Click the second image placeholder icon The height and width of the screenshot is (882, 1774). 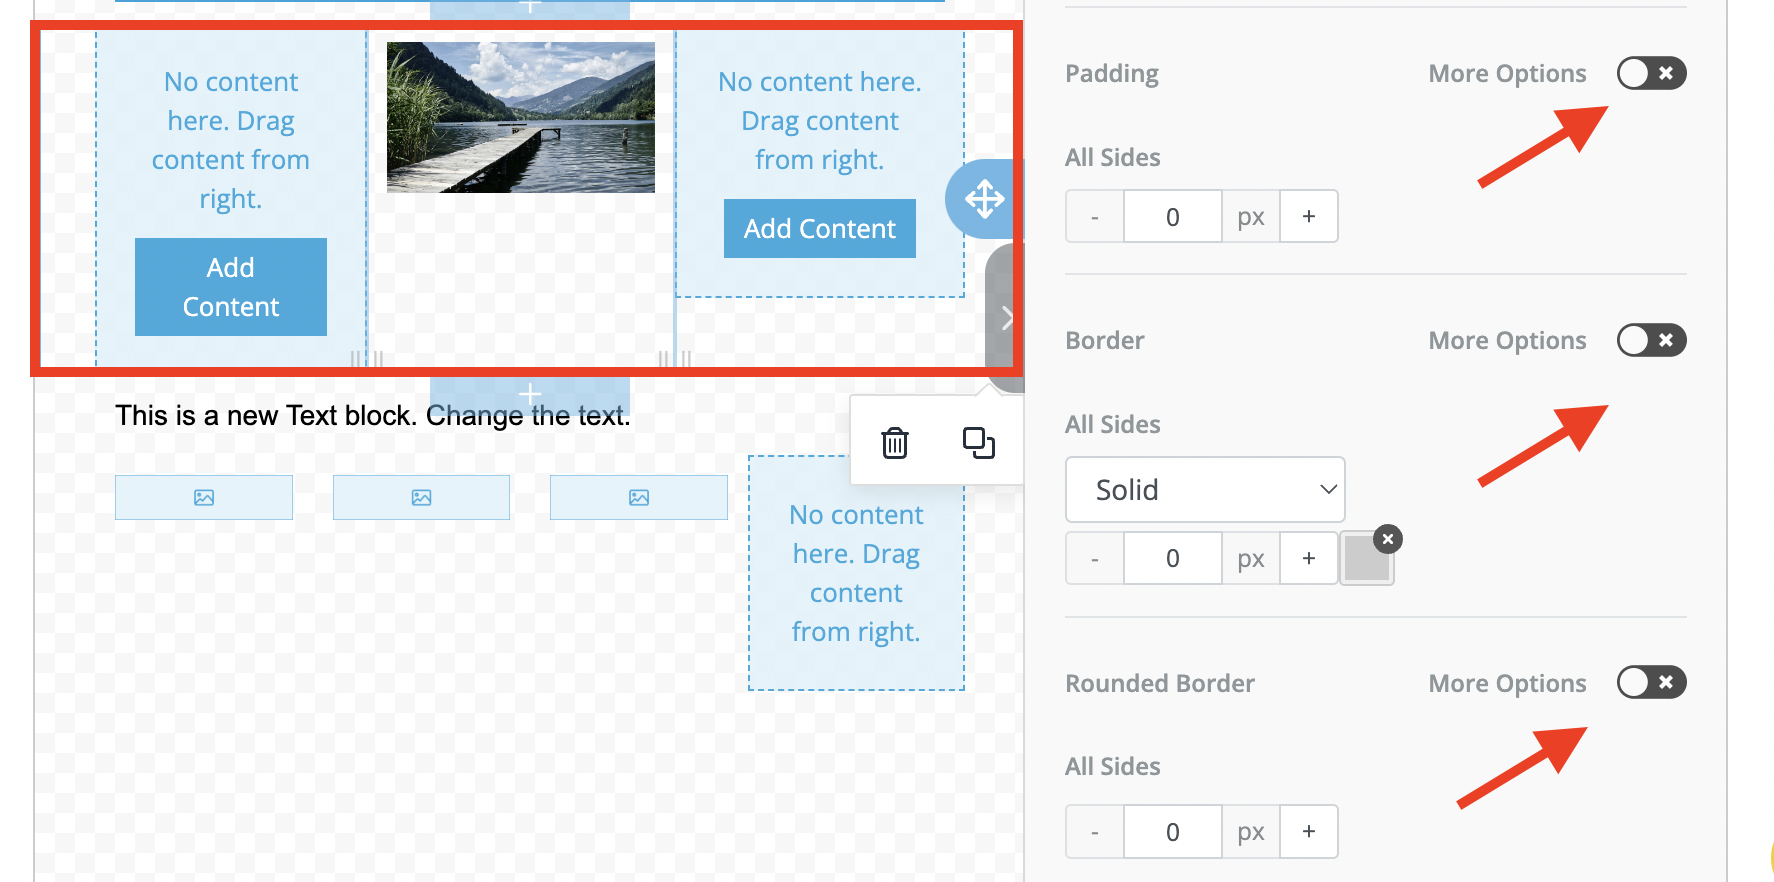coord(421,497)
